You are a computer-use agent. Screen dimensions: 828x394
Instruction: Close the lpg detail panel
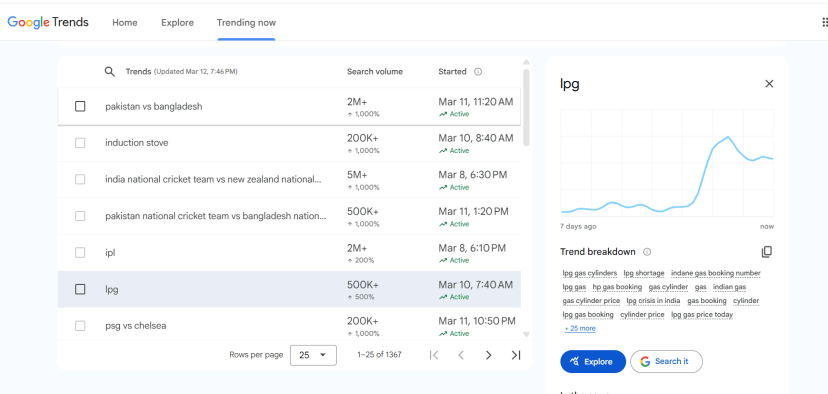pyautogui.click(x=769, y=83)
